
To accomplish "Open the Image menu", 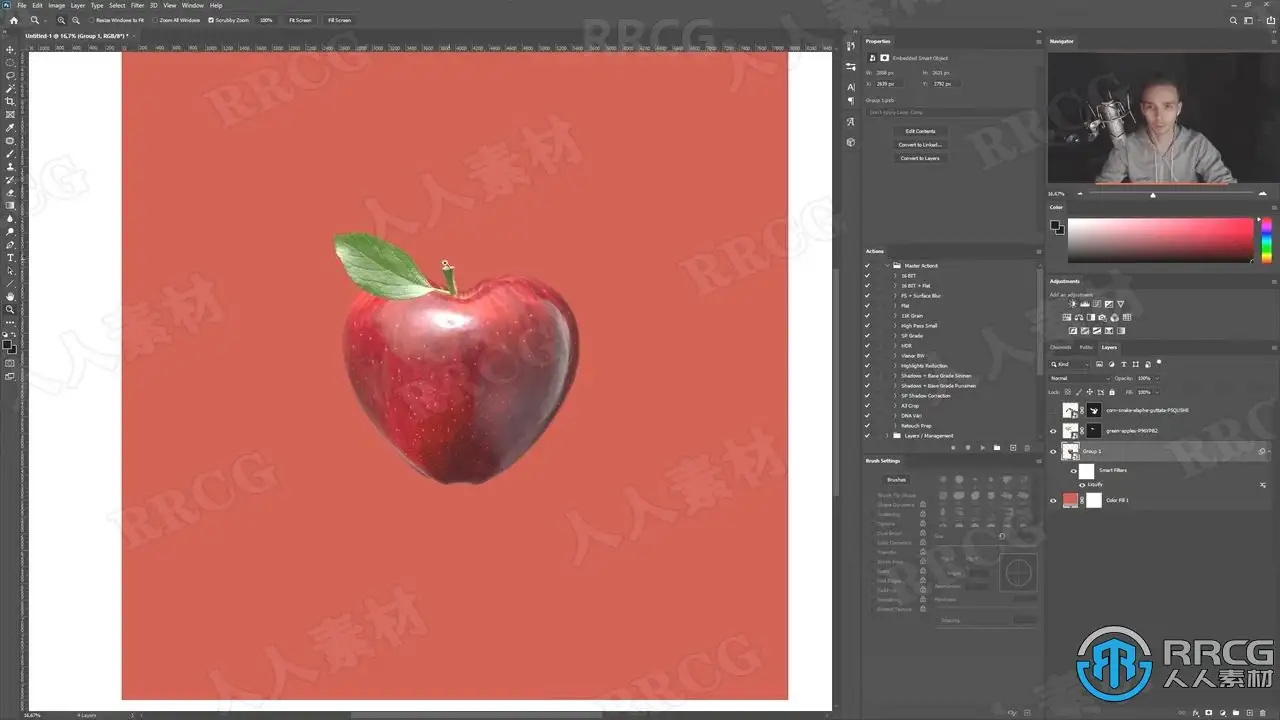I will [x=59, y=5].
